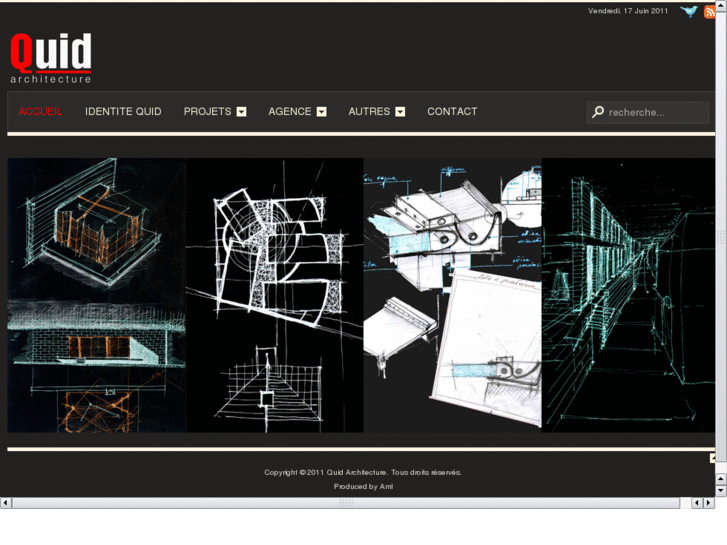Expand the PROJETS dropdown arrow
Viewport: 727px width, 545px height.
[242, 112]
